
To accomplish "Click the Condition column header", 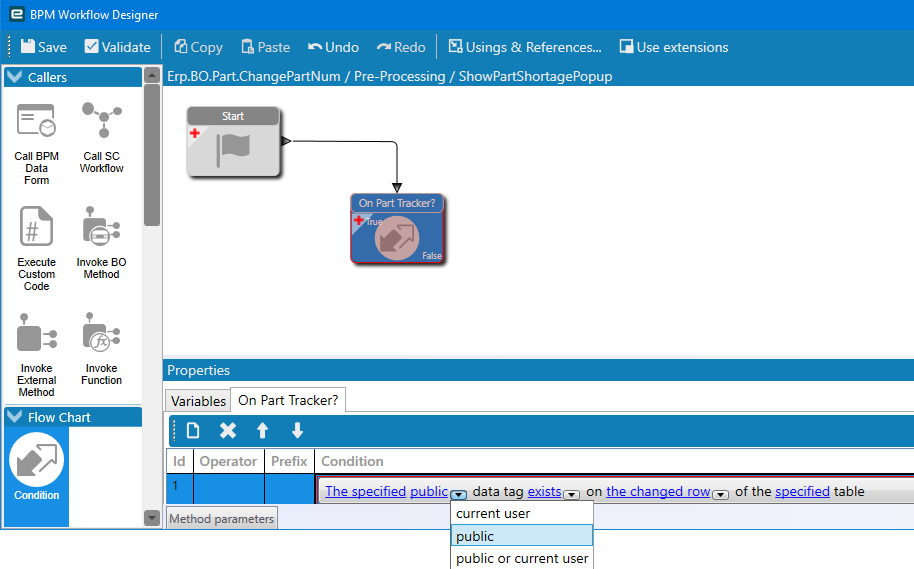I will (614, 461).
